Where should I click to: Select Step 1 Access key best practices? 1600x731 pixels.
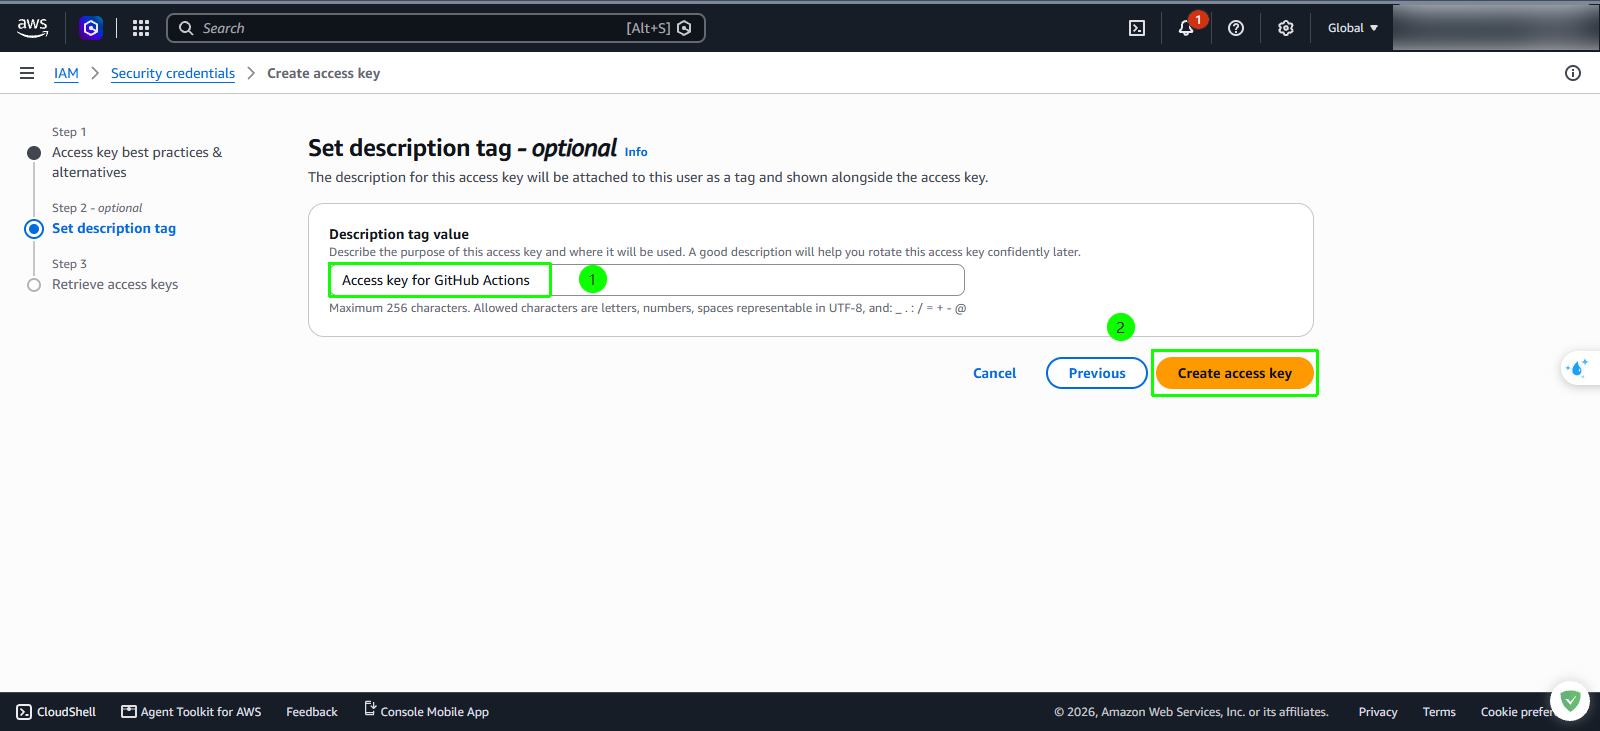(x=137, y=162)
